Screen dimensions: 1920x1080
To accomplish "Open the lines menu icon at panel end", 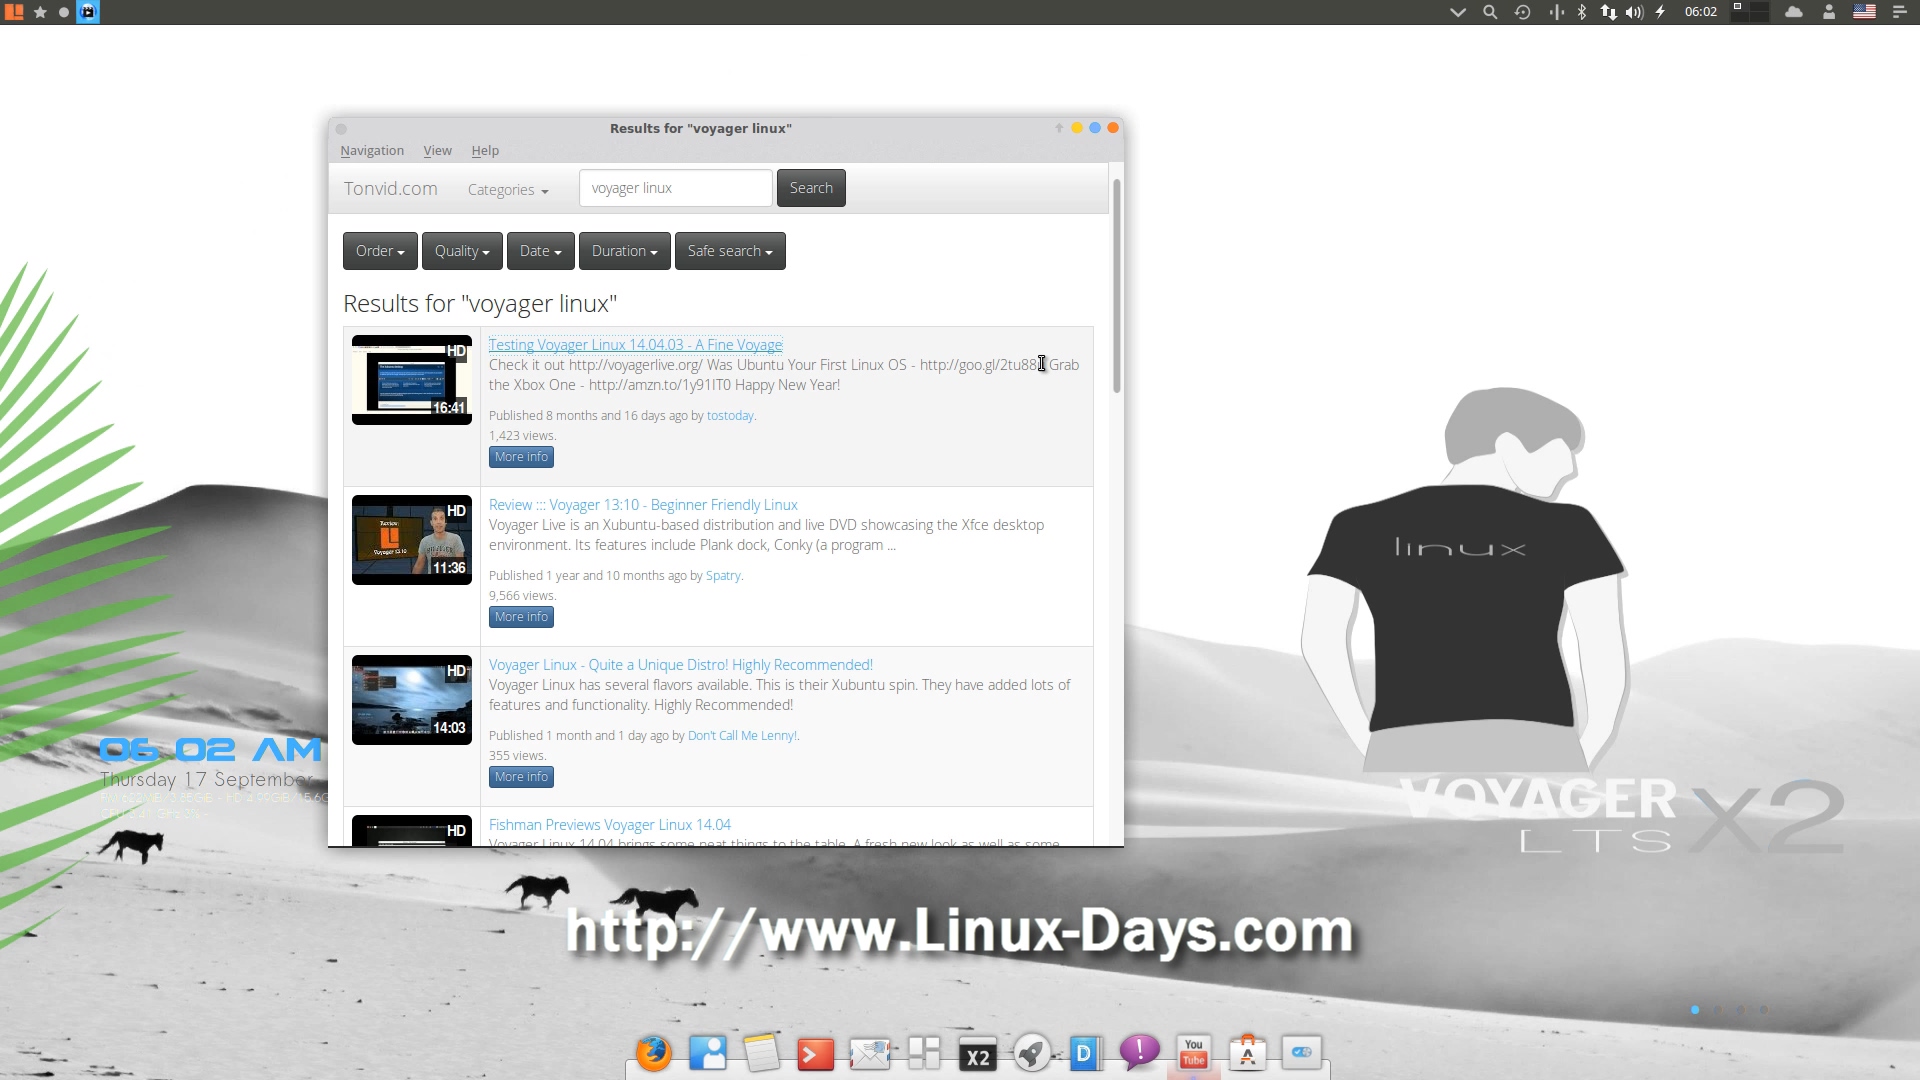I will click(x=1900, y=12).
